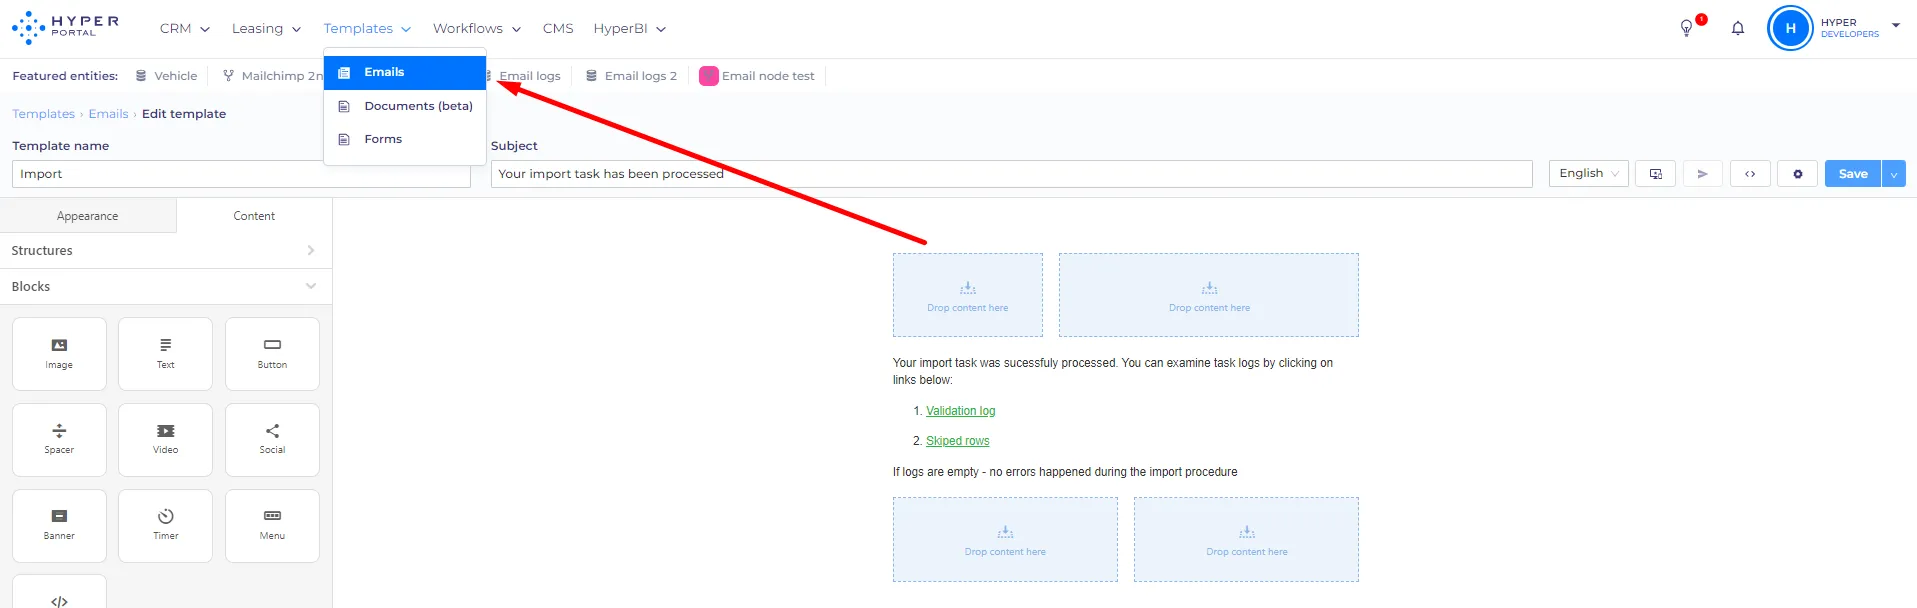Click the desktop preview icon button
The image size is (1917, 608).
pyautogui.click(x=1656, y=174)
